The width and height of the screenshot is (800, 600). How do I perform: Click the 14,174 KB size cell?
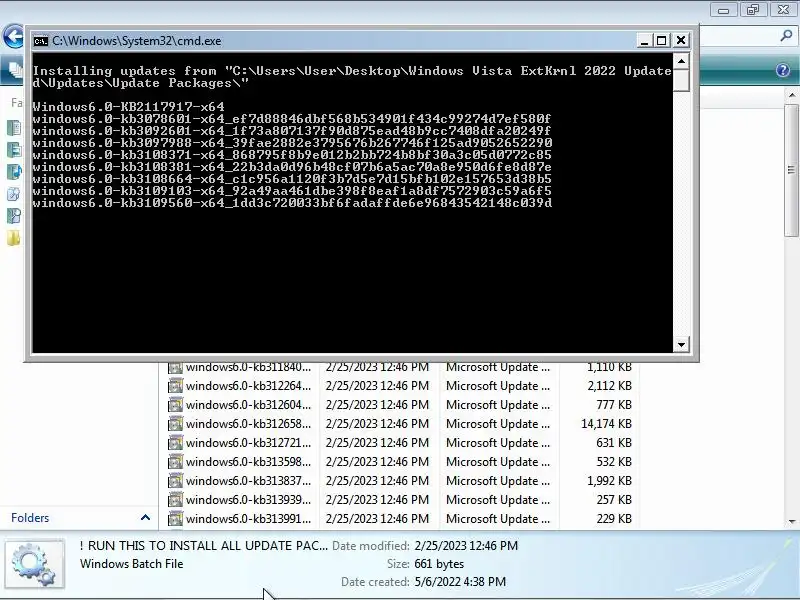[606, 424]
